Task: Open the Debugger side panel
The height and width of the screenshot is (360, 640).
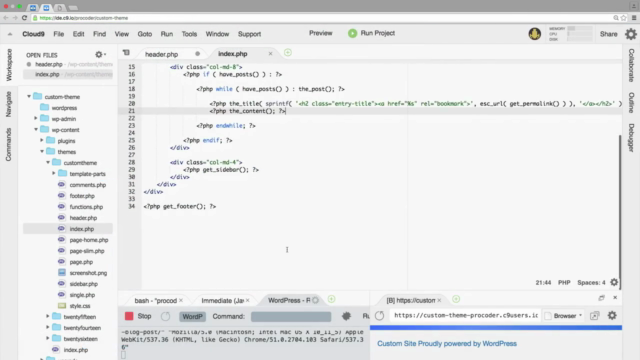Action: coord(631,138)
